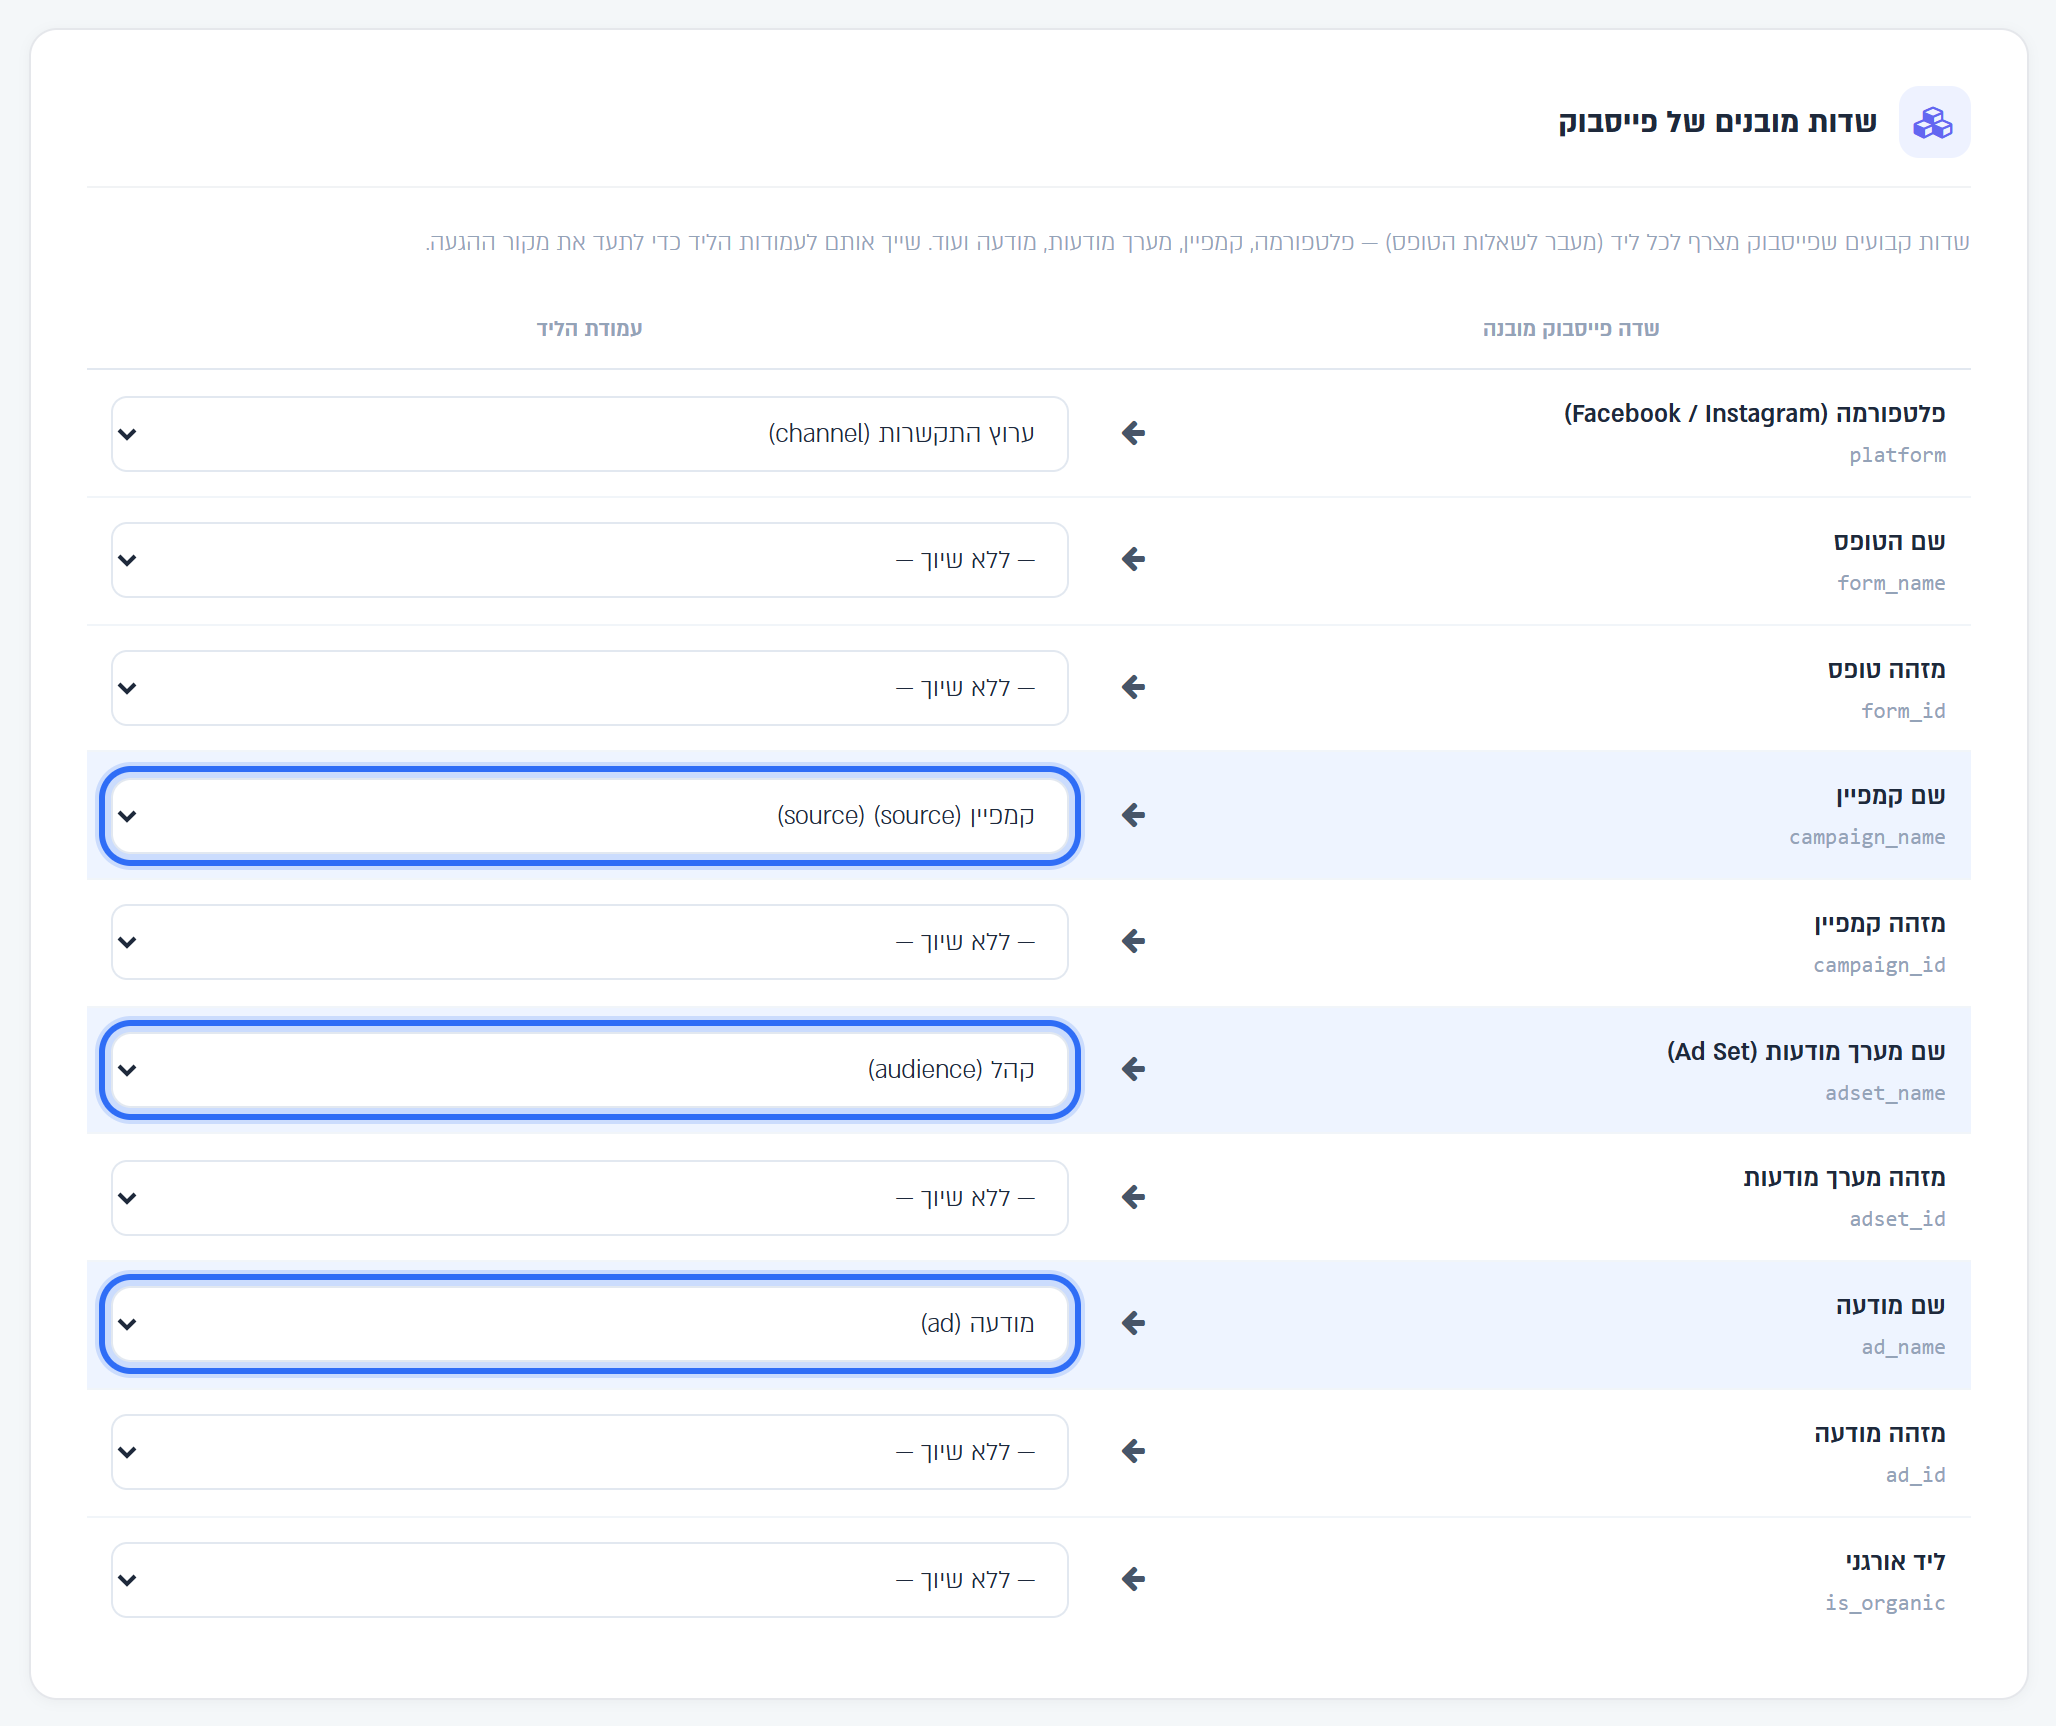Click the 'מזהה מודעה' label
Screen dimensions: 2056x1726
point(1880,1434)
